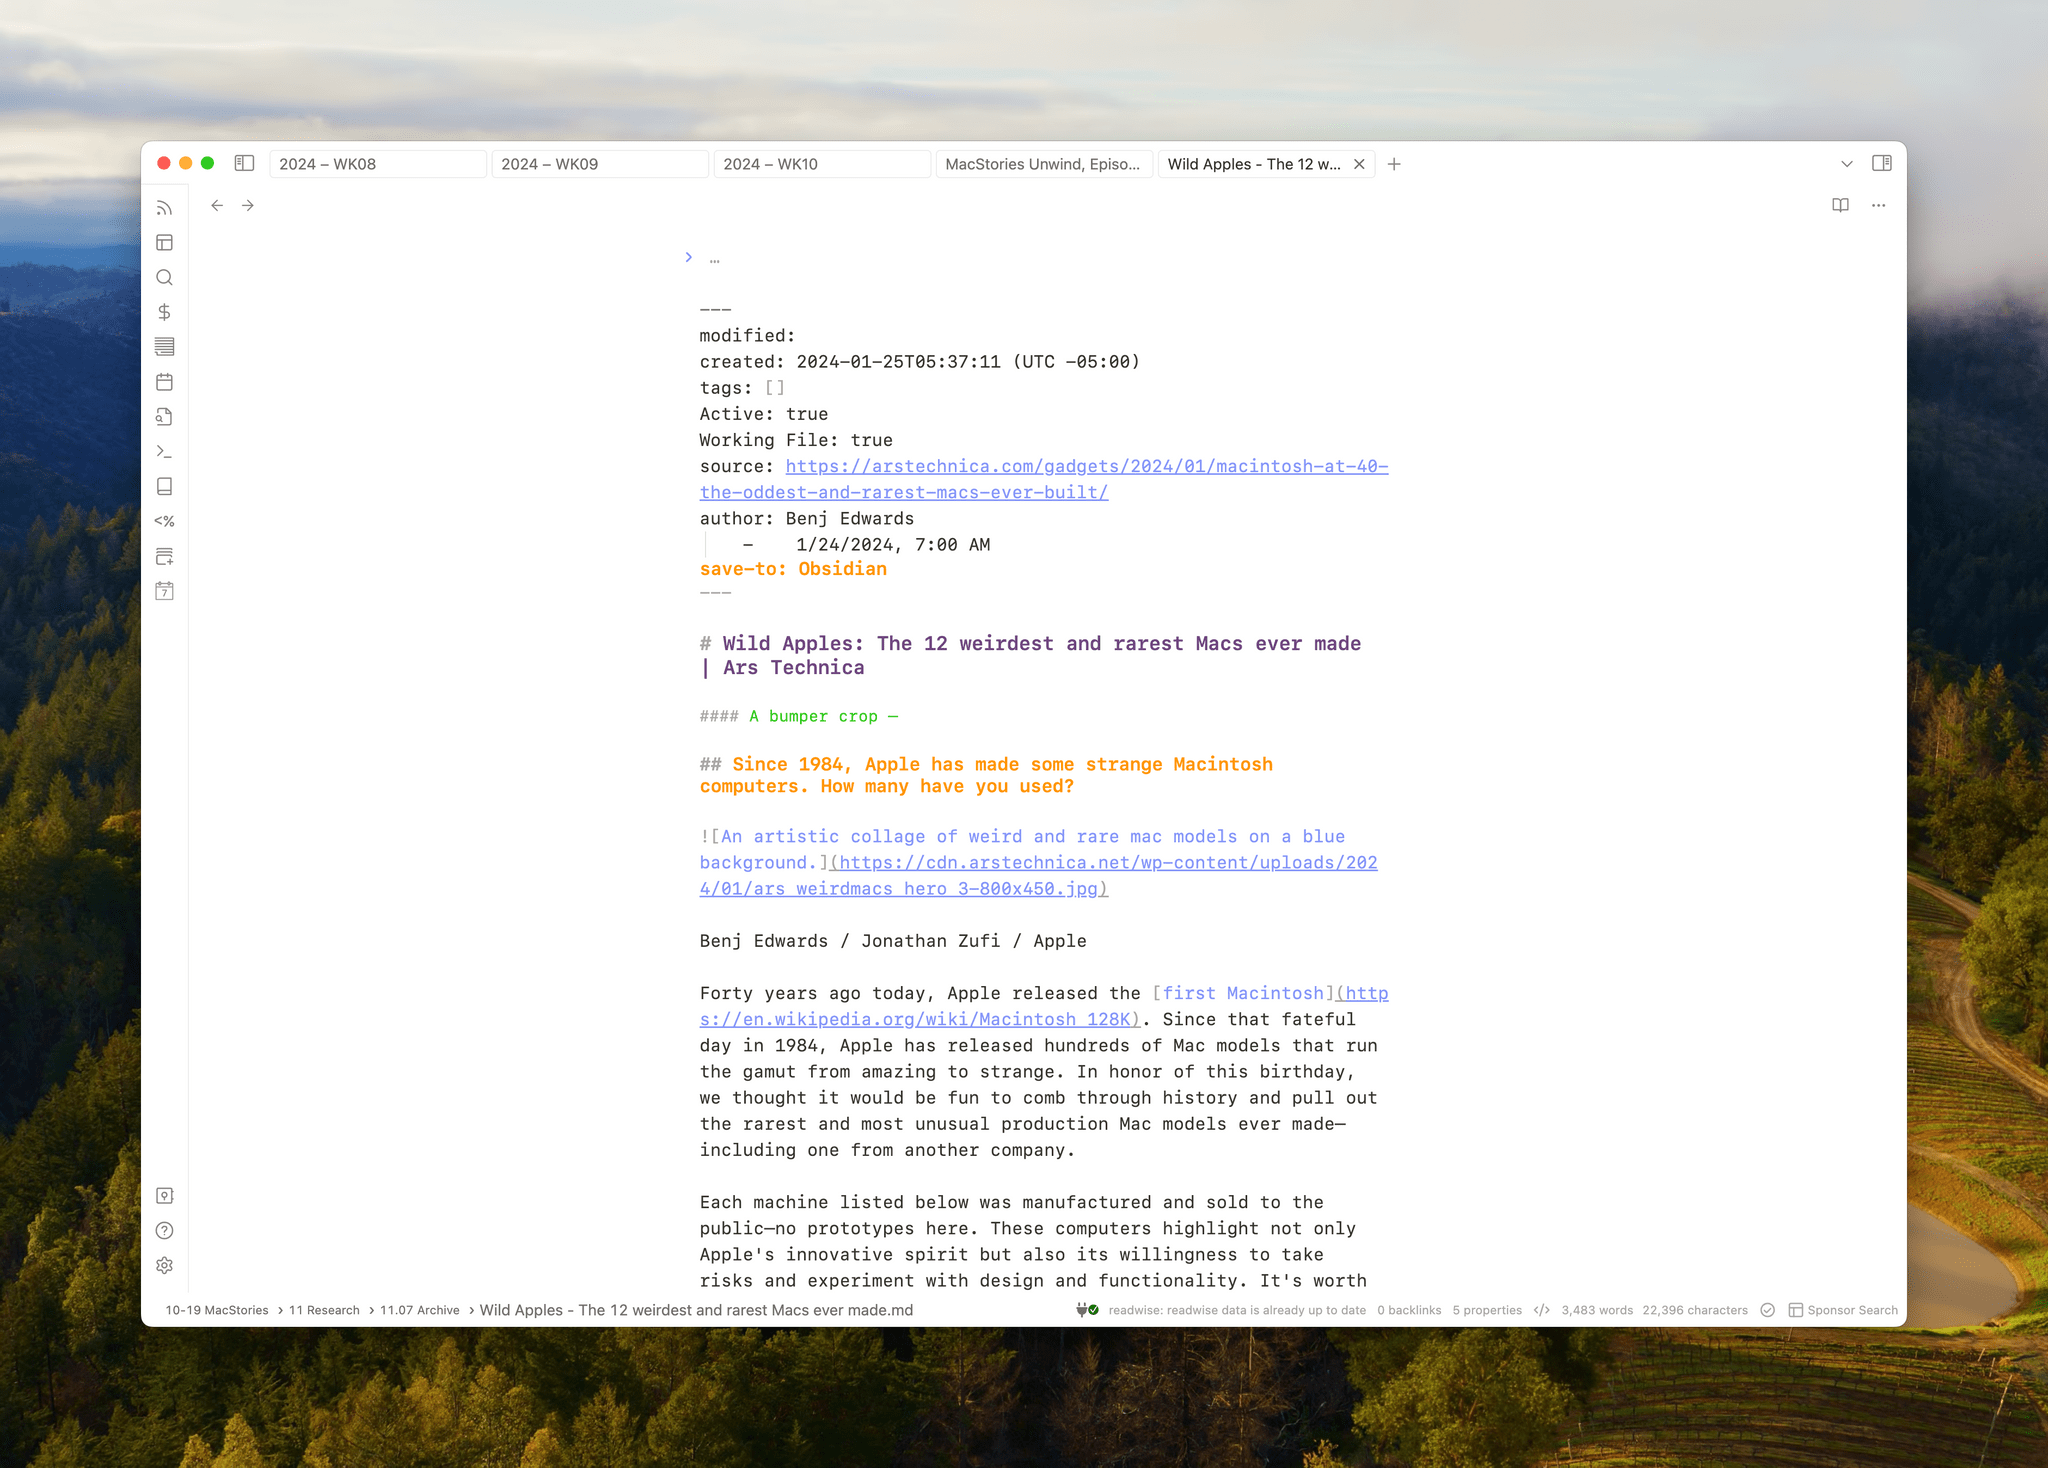Click the Benj Edwards / Jonathan Zufi credit
Viewport: 2048px width, 1468px height.
point(893,941)
